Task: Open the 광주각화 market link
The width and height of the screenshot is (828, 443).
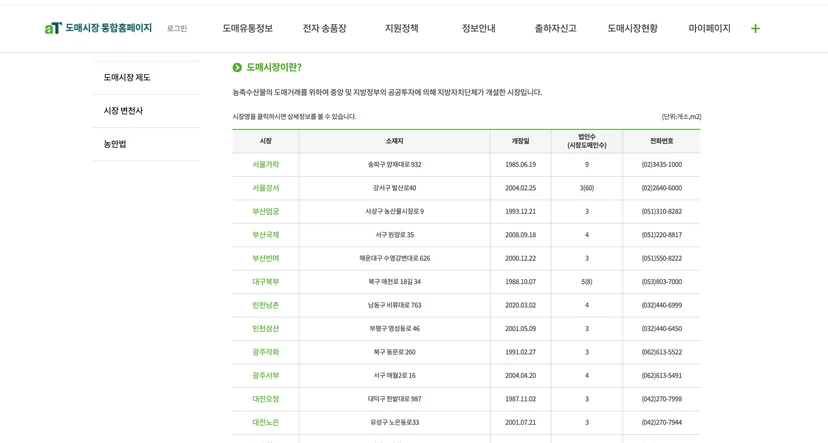Action: tap(266, 352)
